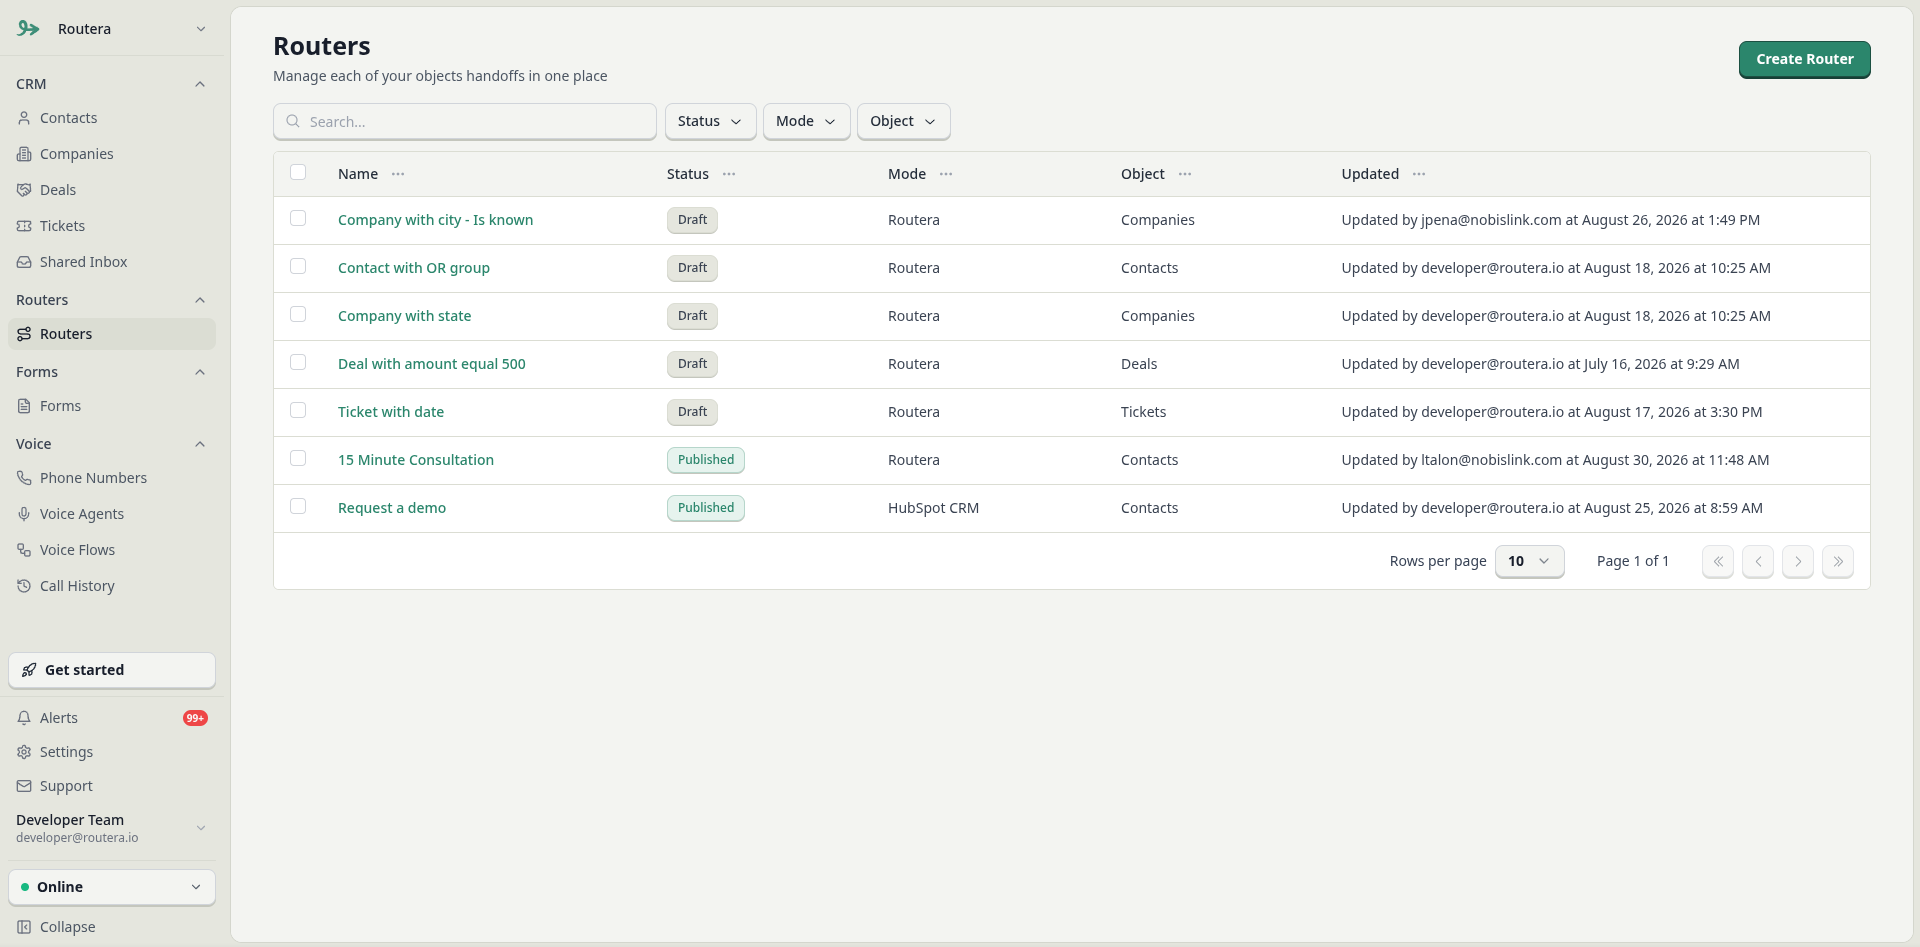
Task: Toggle the select-all rows checkbox
Action: [298, 172]
